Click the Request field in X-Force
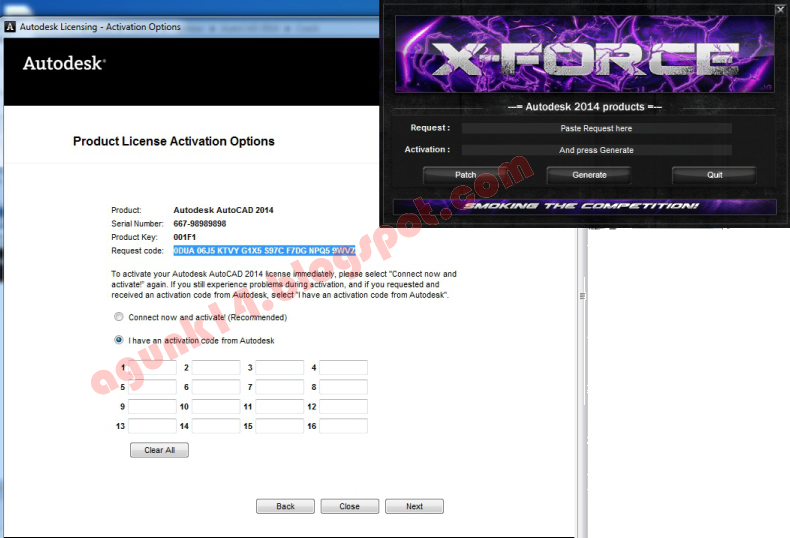Screen dimensions: 790x538 tap(597, 128)
